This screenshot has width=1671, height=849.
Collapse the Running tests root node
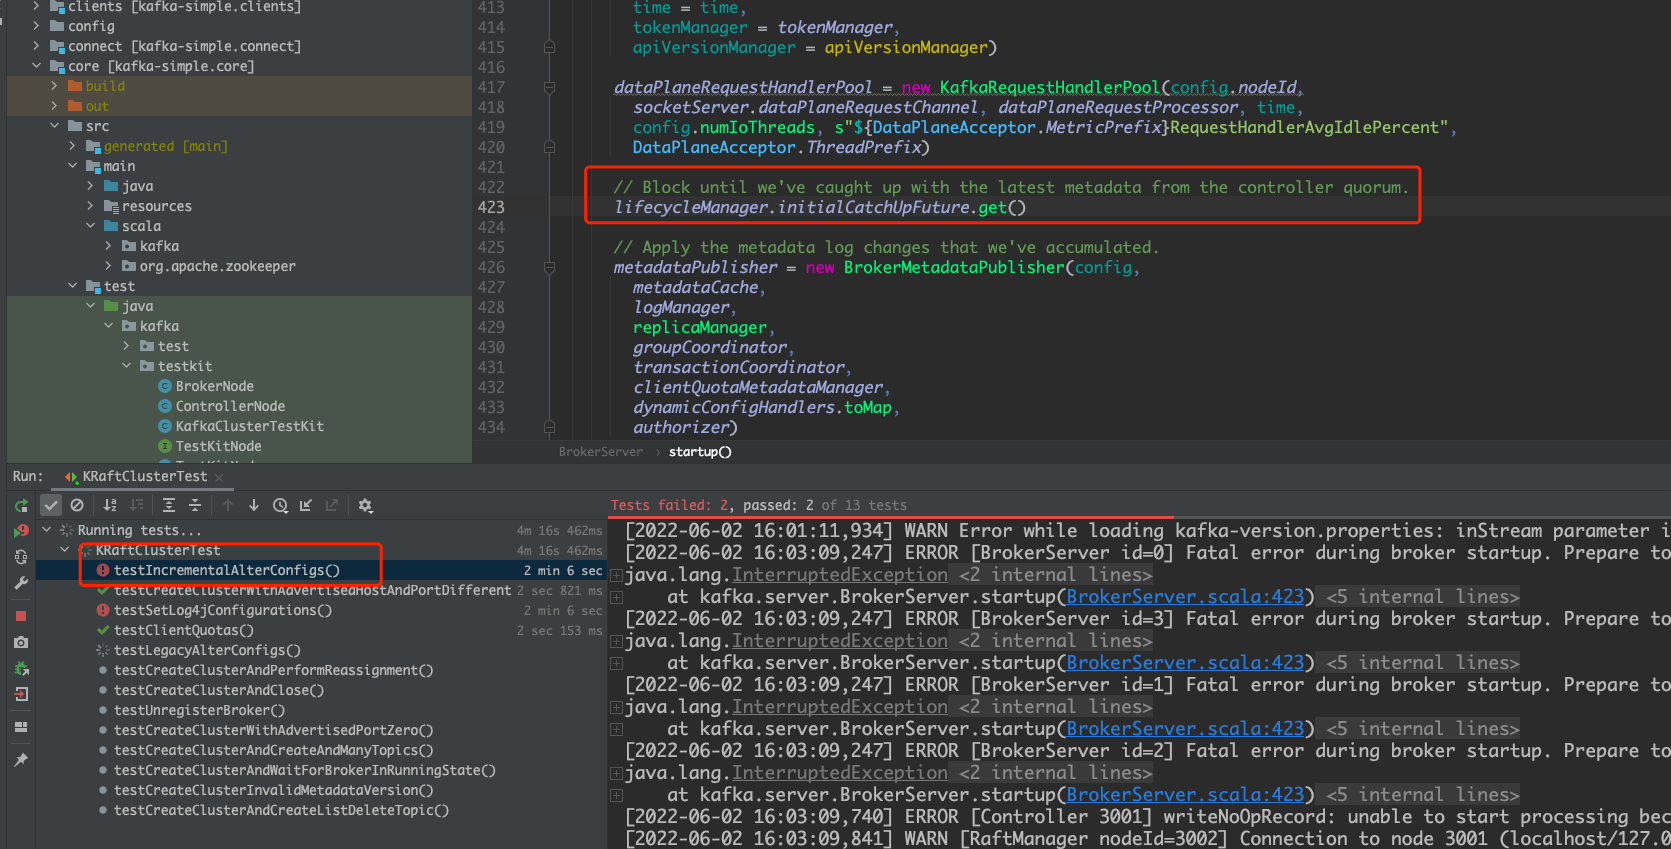[x=46, y=530]
